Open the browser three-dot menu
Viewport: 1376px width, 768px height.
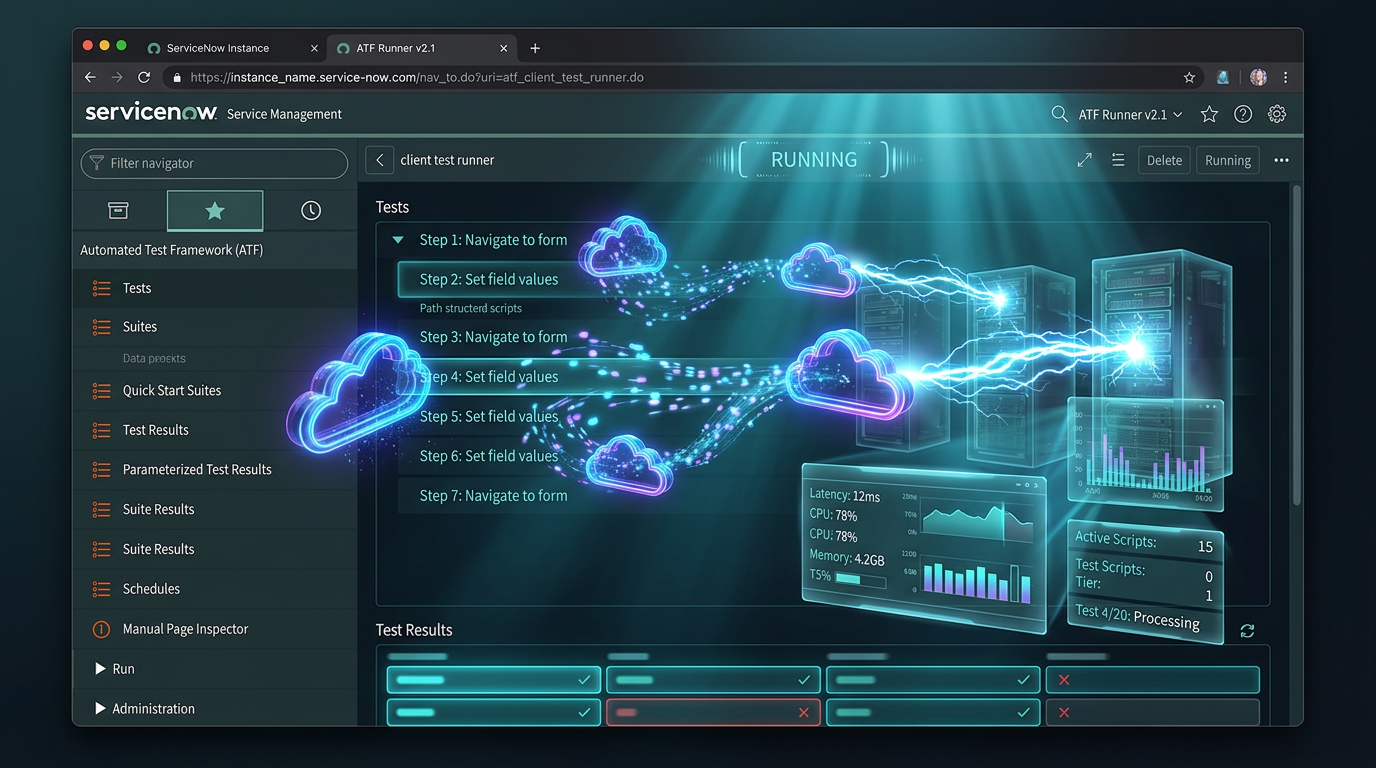coord(1285,77)
